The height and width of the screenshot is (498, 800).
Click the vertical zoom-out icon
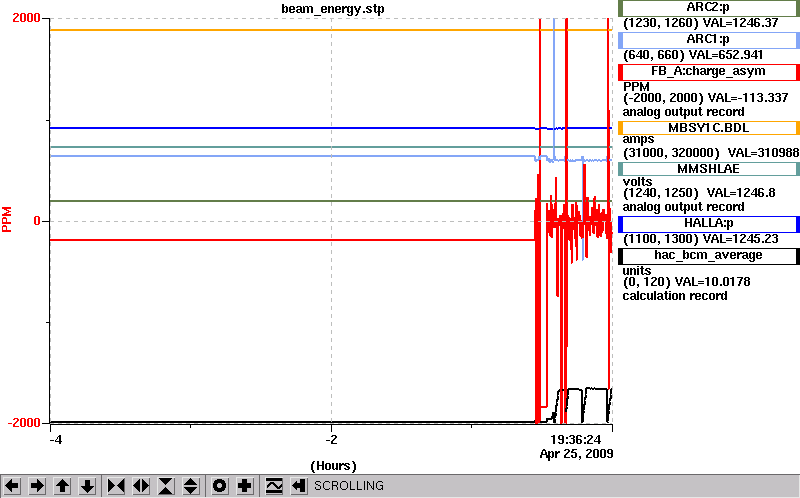191,486
